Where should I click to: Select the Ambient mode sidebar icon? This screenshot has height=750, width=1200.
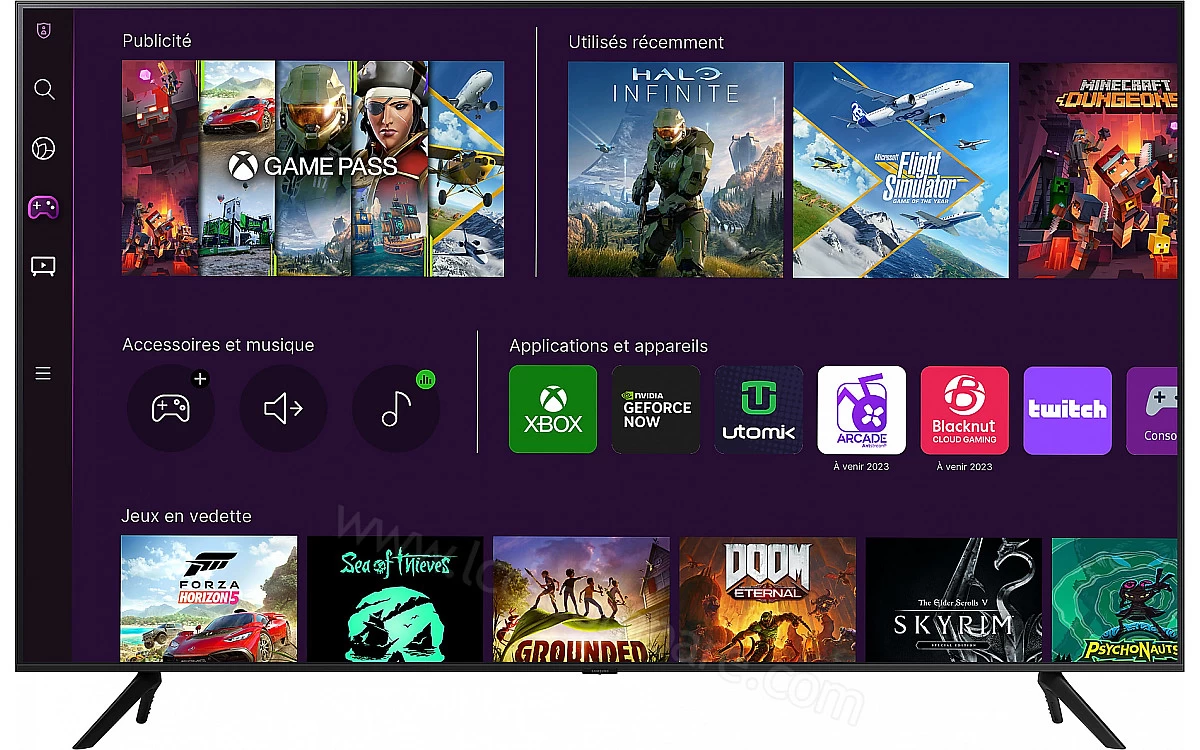[x=44, y=149]
